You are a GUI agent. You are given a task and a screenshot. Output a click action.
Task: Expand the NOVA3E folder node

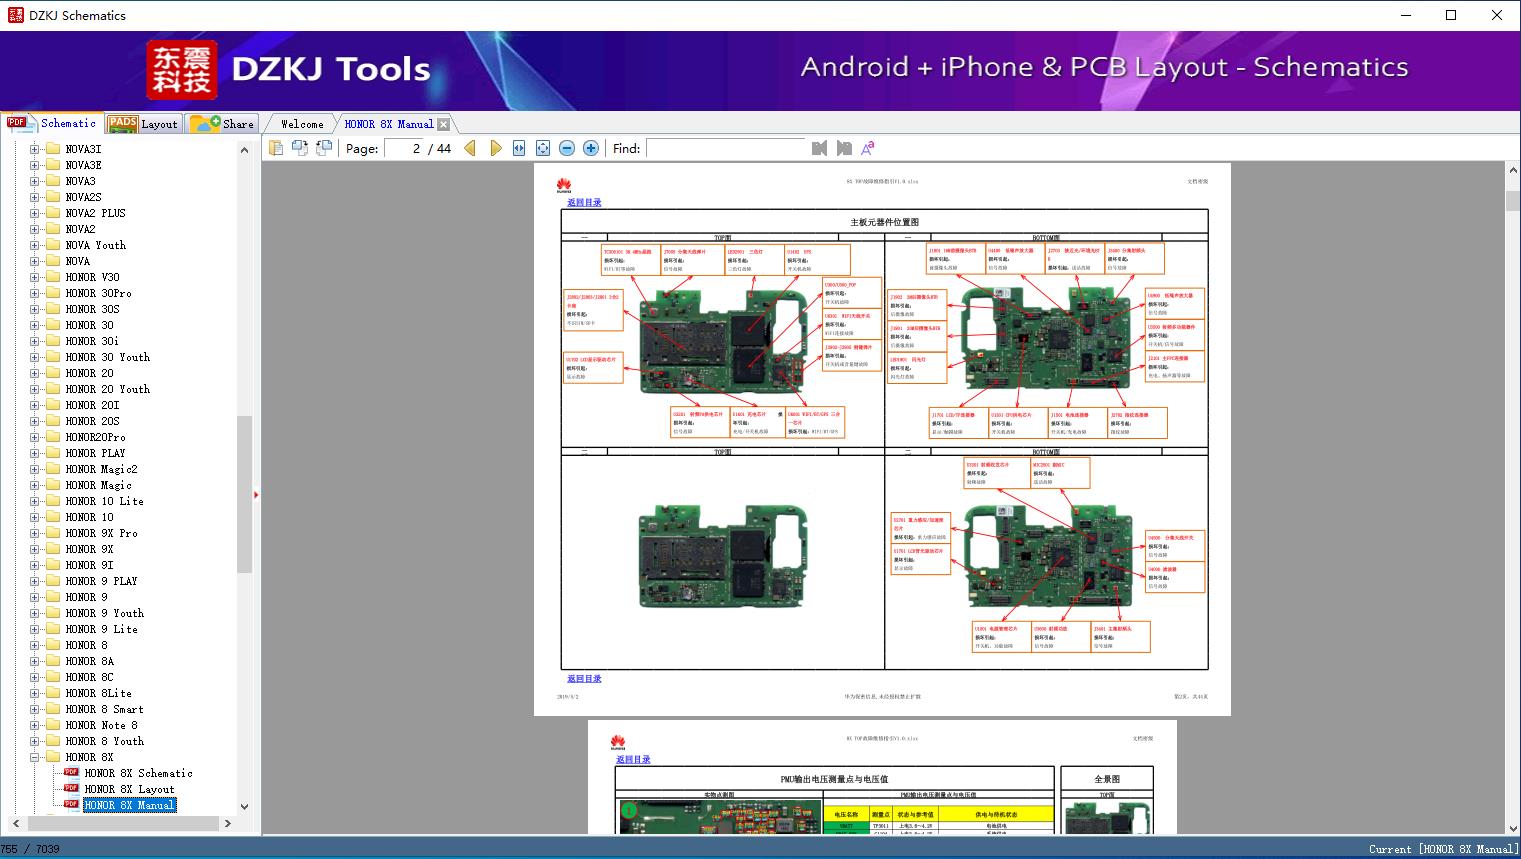[35, 165]
